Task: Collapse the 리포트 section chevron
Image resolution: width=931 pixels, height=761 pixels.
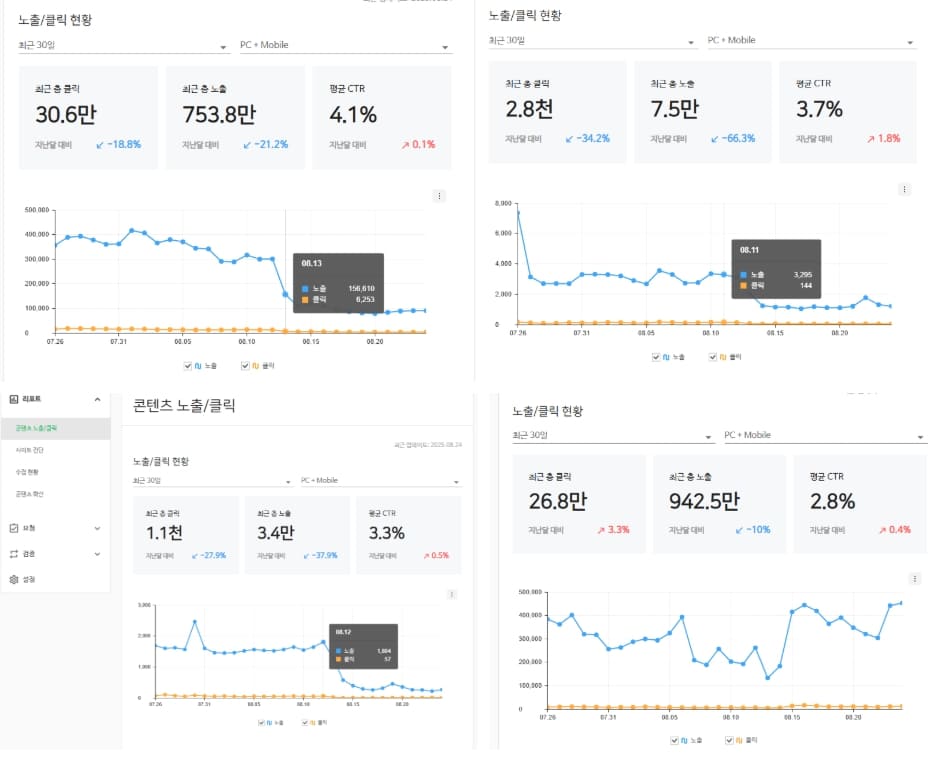Action: coord(97,399)
